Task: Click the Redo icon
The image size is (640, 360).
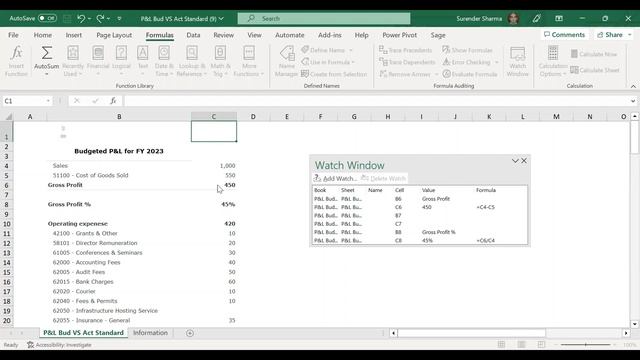Action: tap(100, 18)
